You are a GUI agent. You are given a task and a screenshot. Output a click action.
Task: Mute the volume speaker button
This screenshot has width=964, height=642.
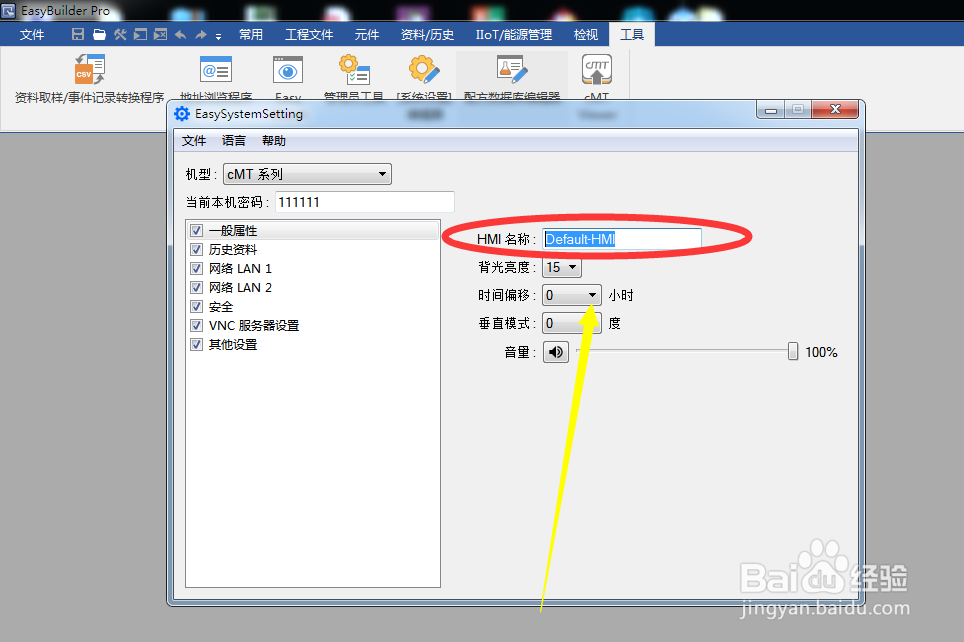556,352
